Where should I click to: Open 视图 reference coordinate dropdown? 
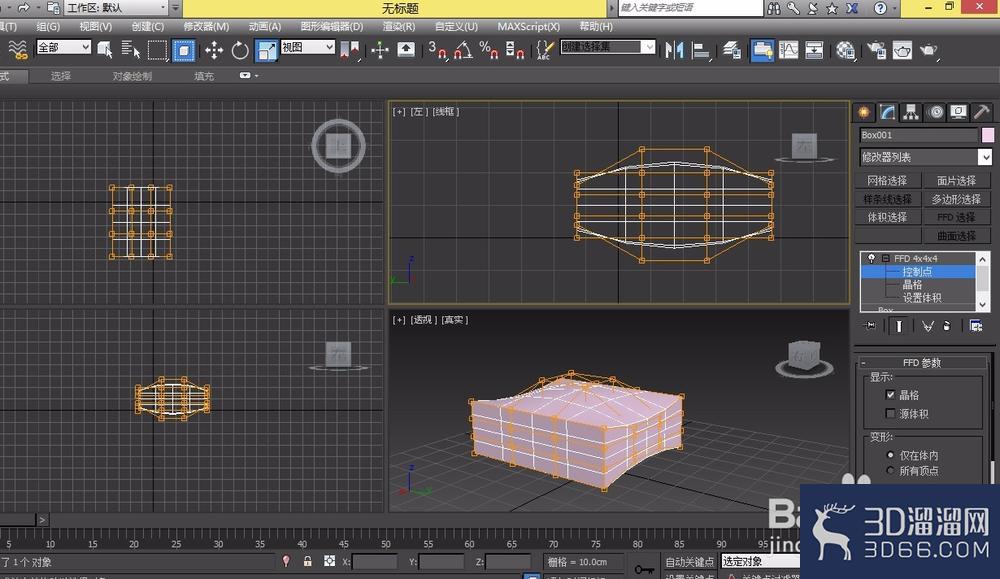(307, 47)
